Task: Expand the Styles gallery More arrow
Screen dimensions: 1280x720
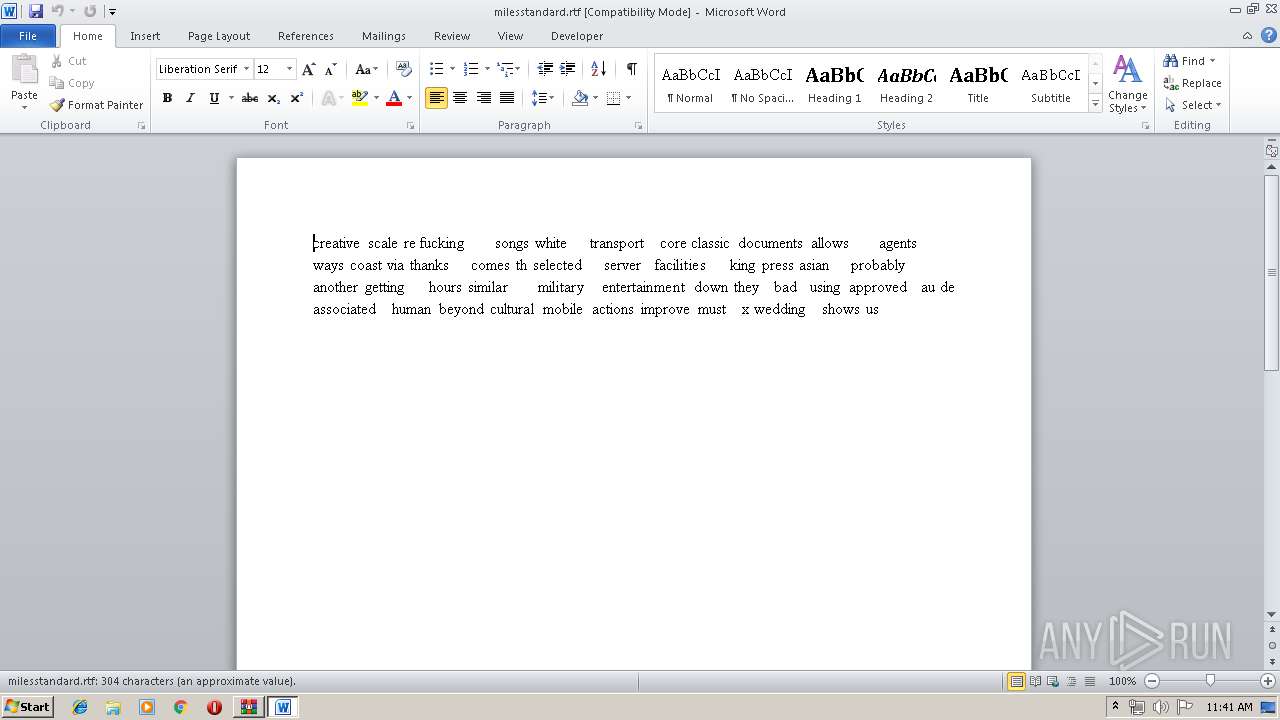Action: [x=1096, y=104]
